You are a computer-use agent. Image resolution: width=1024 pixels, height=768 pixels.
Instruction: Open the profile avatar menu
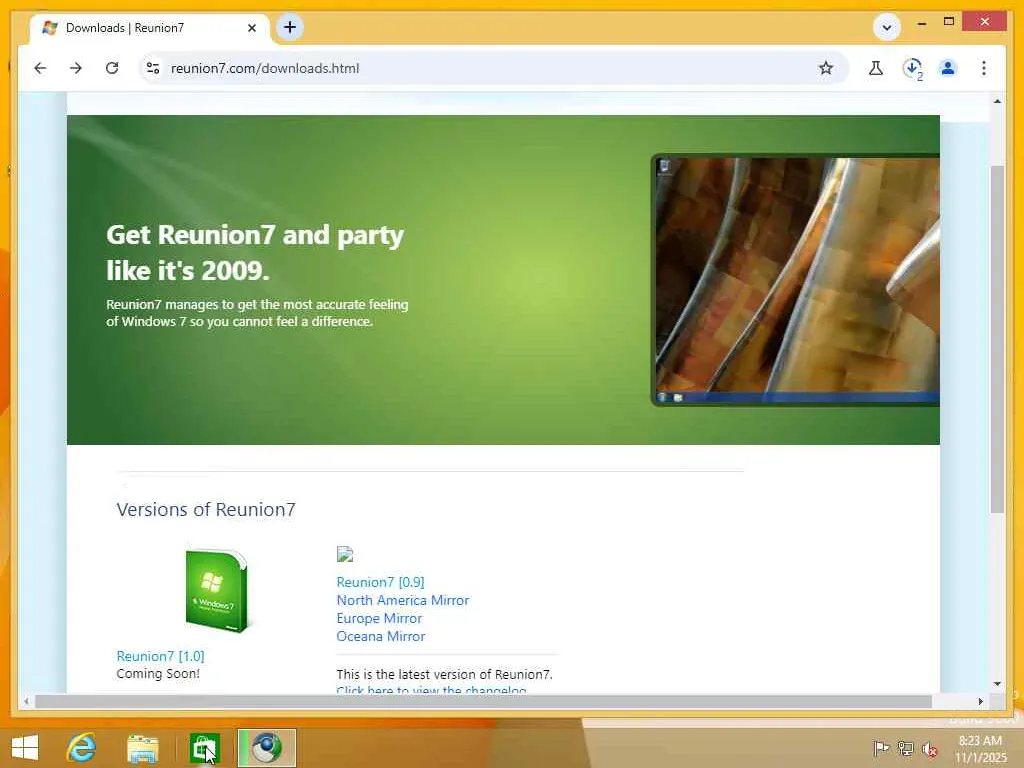[x=948, y=68]
